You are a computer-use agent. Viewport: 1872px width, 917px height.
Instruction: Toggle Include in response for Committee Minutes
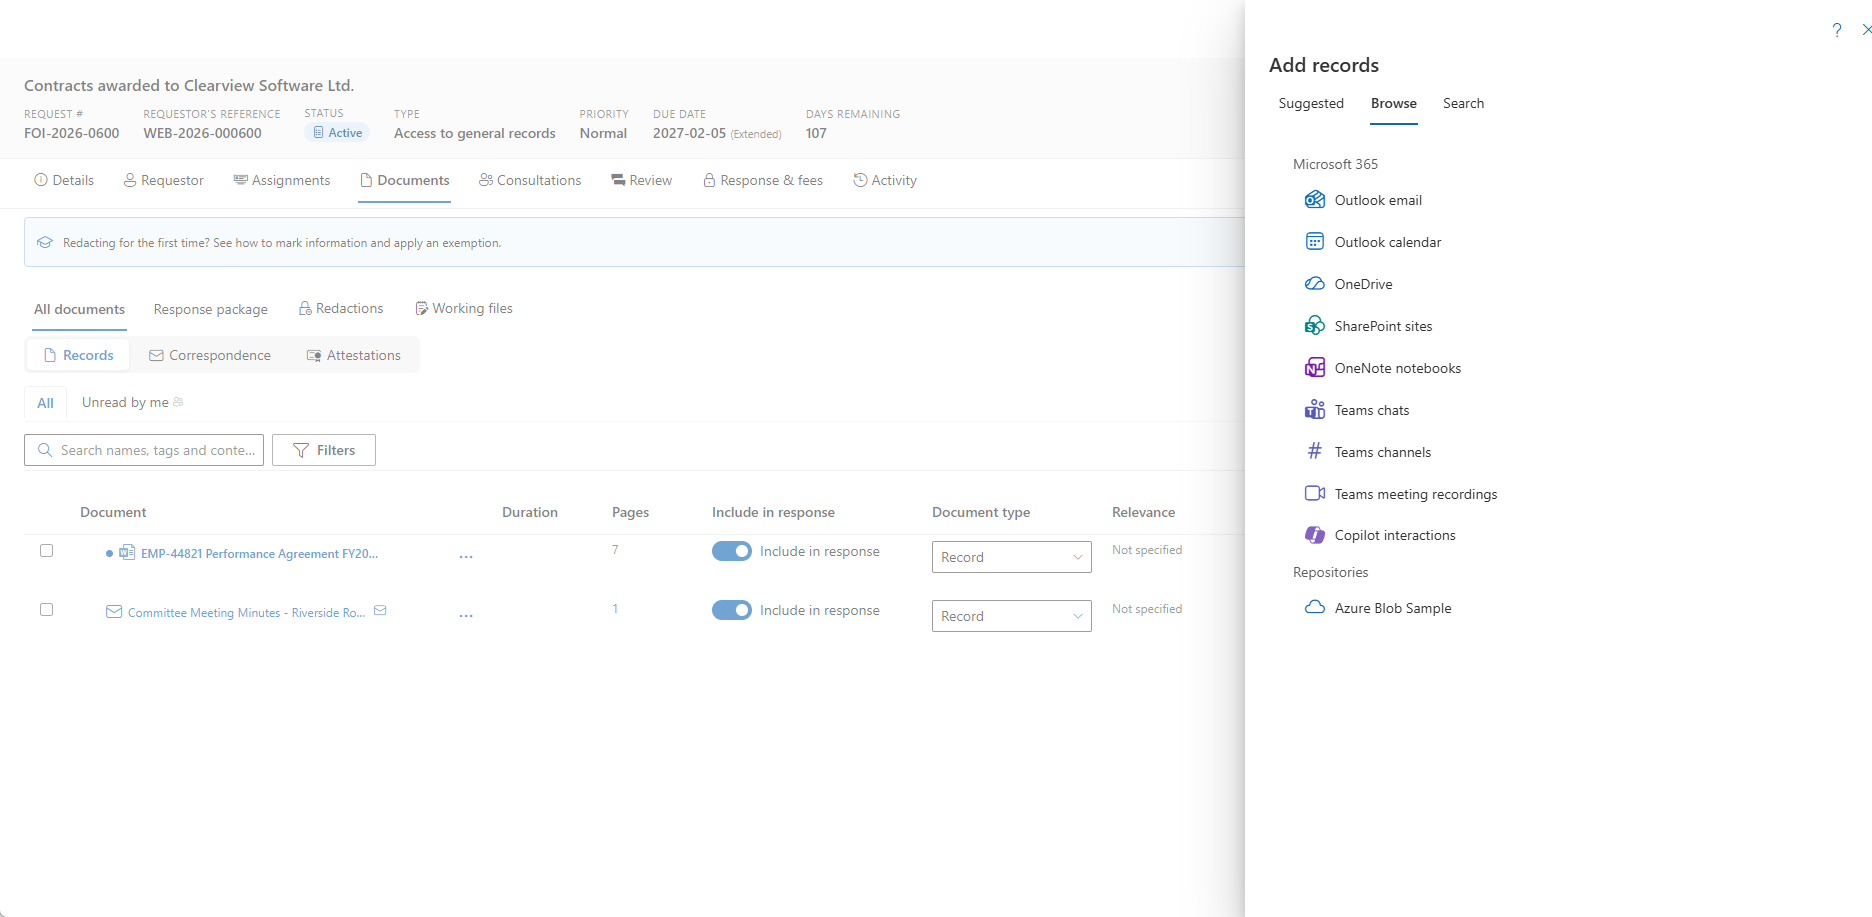pos(732,610)
